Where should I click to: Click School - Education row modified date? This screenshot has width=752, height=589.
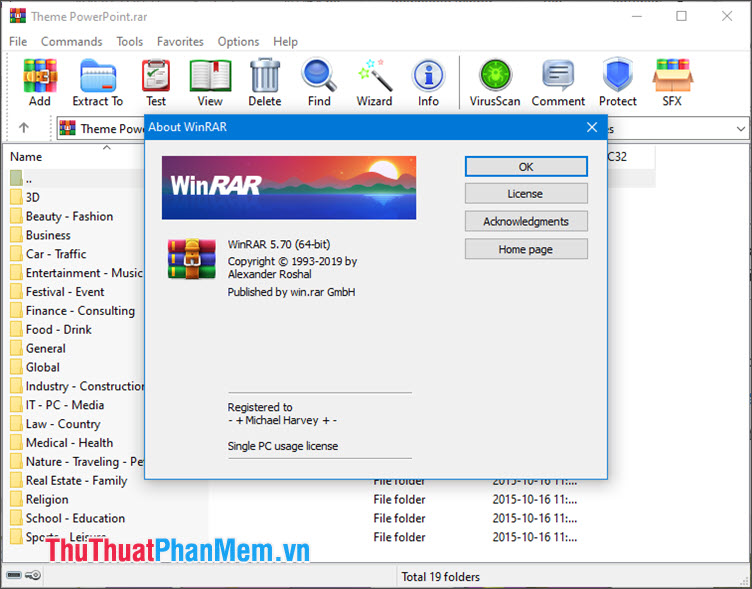(535, 518)
